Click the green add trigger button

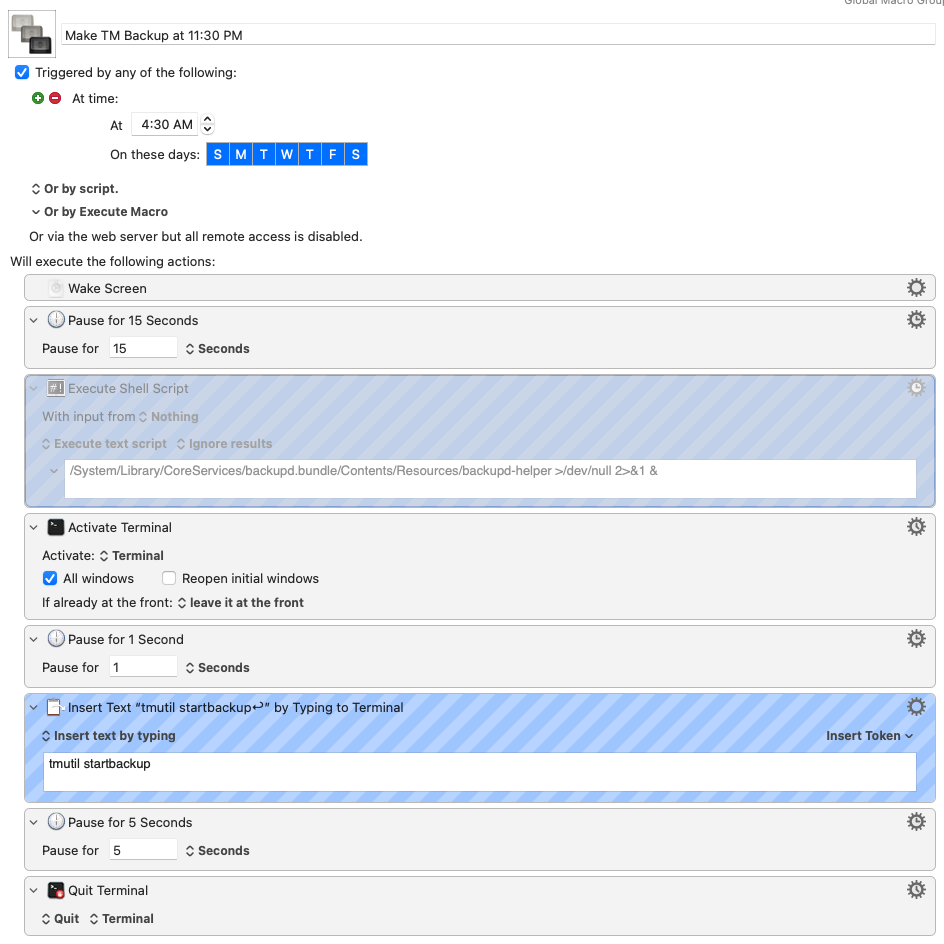[x=38, y=98]
